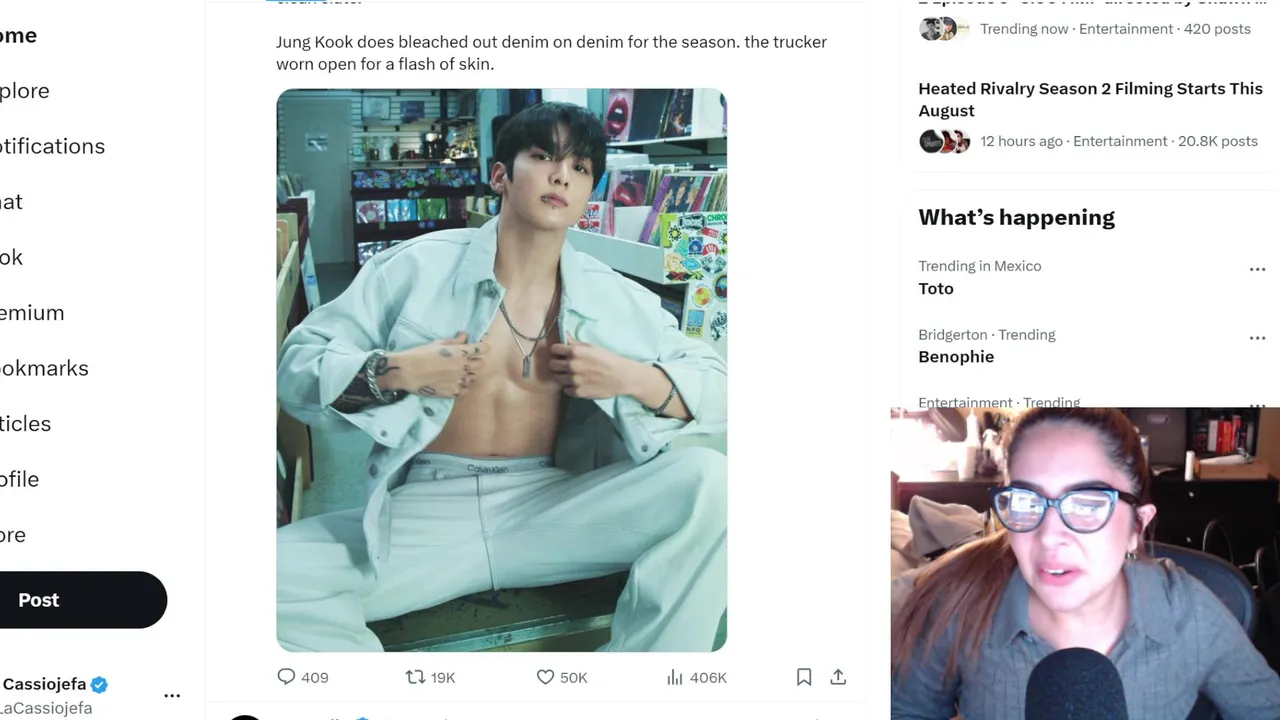Repost the tweet with 19K reposts
The image size is (1280, 720).
click(x=415, y=677)
